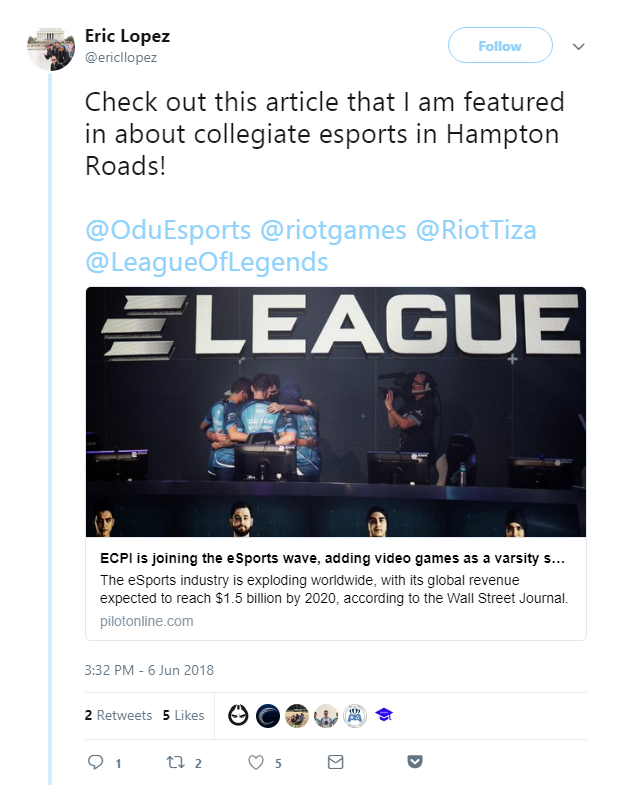Open ECPI eSports article headline
Image resolution: width=617 pixels, height=785 pixels.
point(333,558)
